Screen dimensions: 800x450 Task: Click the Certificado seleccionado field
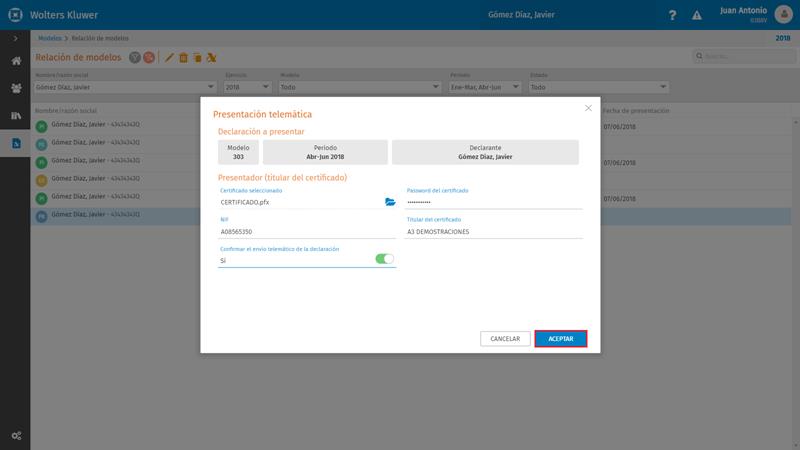[x=301, y=202]
